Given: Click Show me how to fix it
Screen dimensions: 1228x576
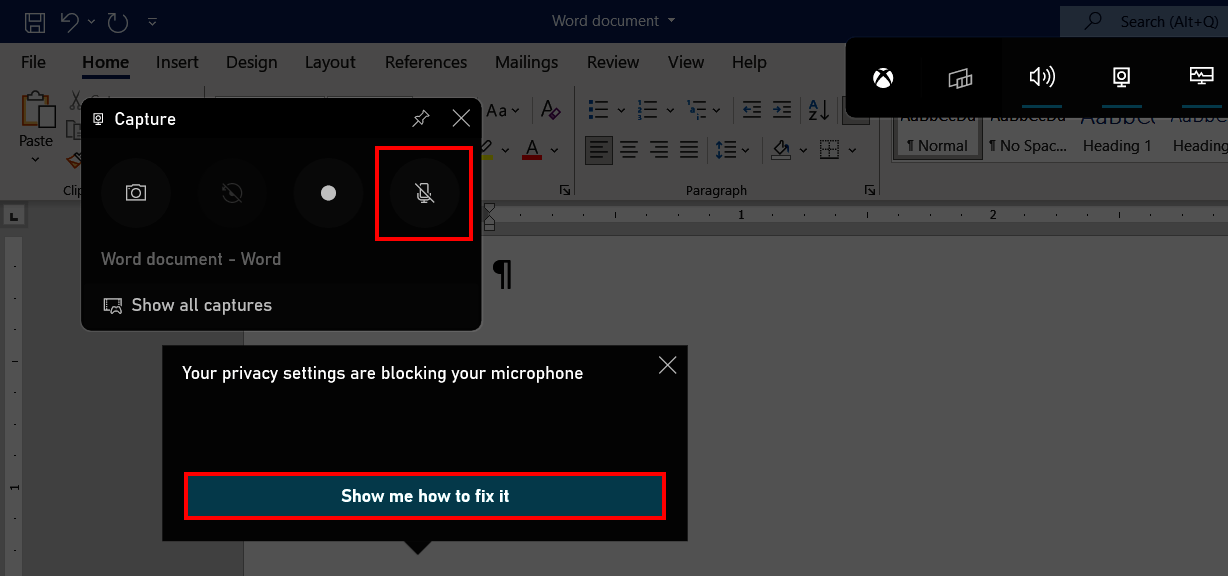Looking at the screenshot, I should (x=424, y=495).
